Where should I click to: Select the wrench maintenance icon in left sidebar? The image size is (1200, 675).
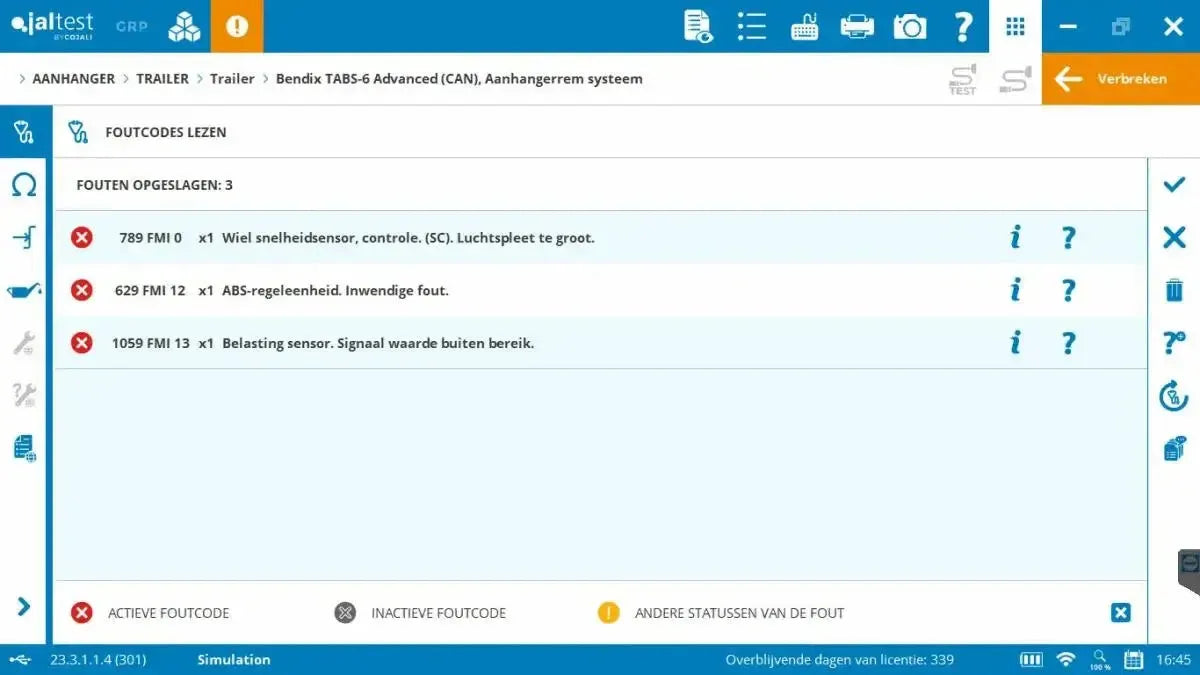click(x=23, y=342)
